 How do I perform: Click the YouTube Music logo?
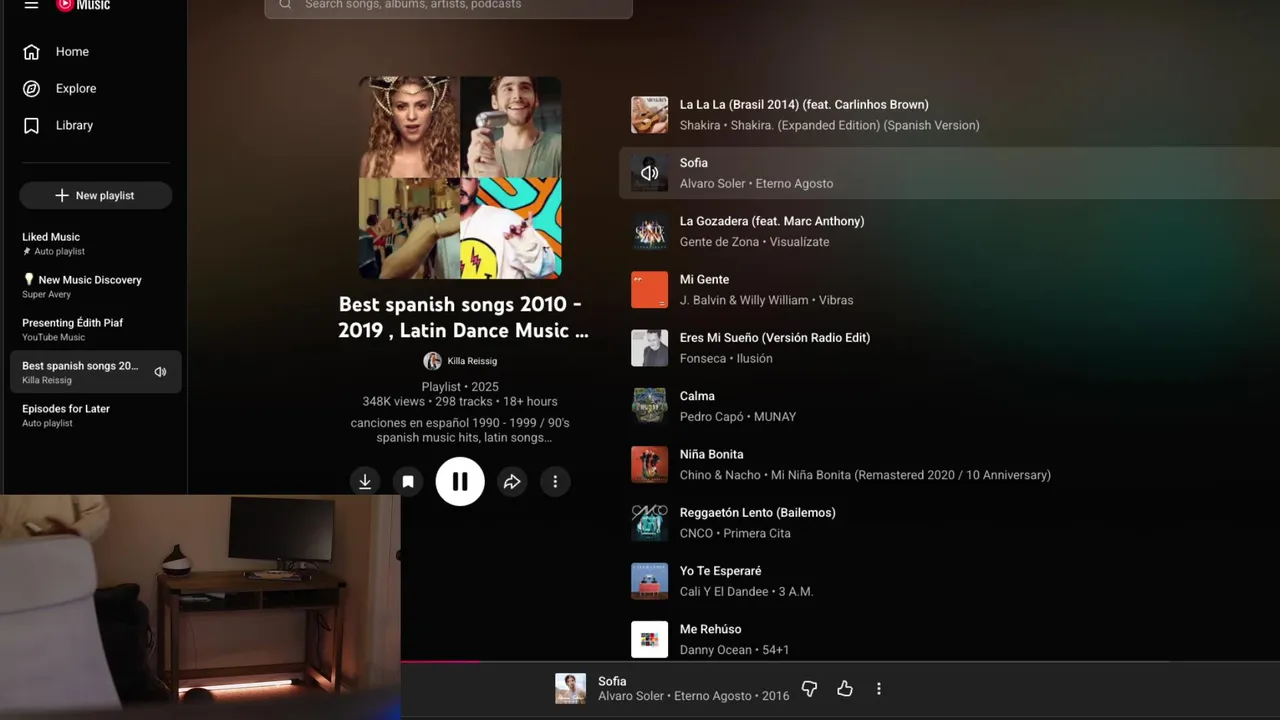click(x=83, y=5)
